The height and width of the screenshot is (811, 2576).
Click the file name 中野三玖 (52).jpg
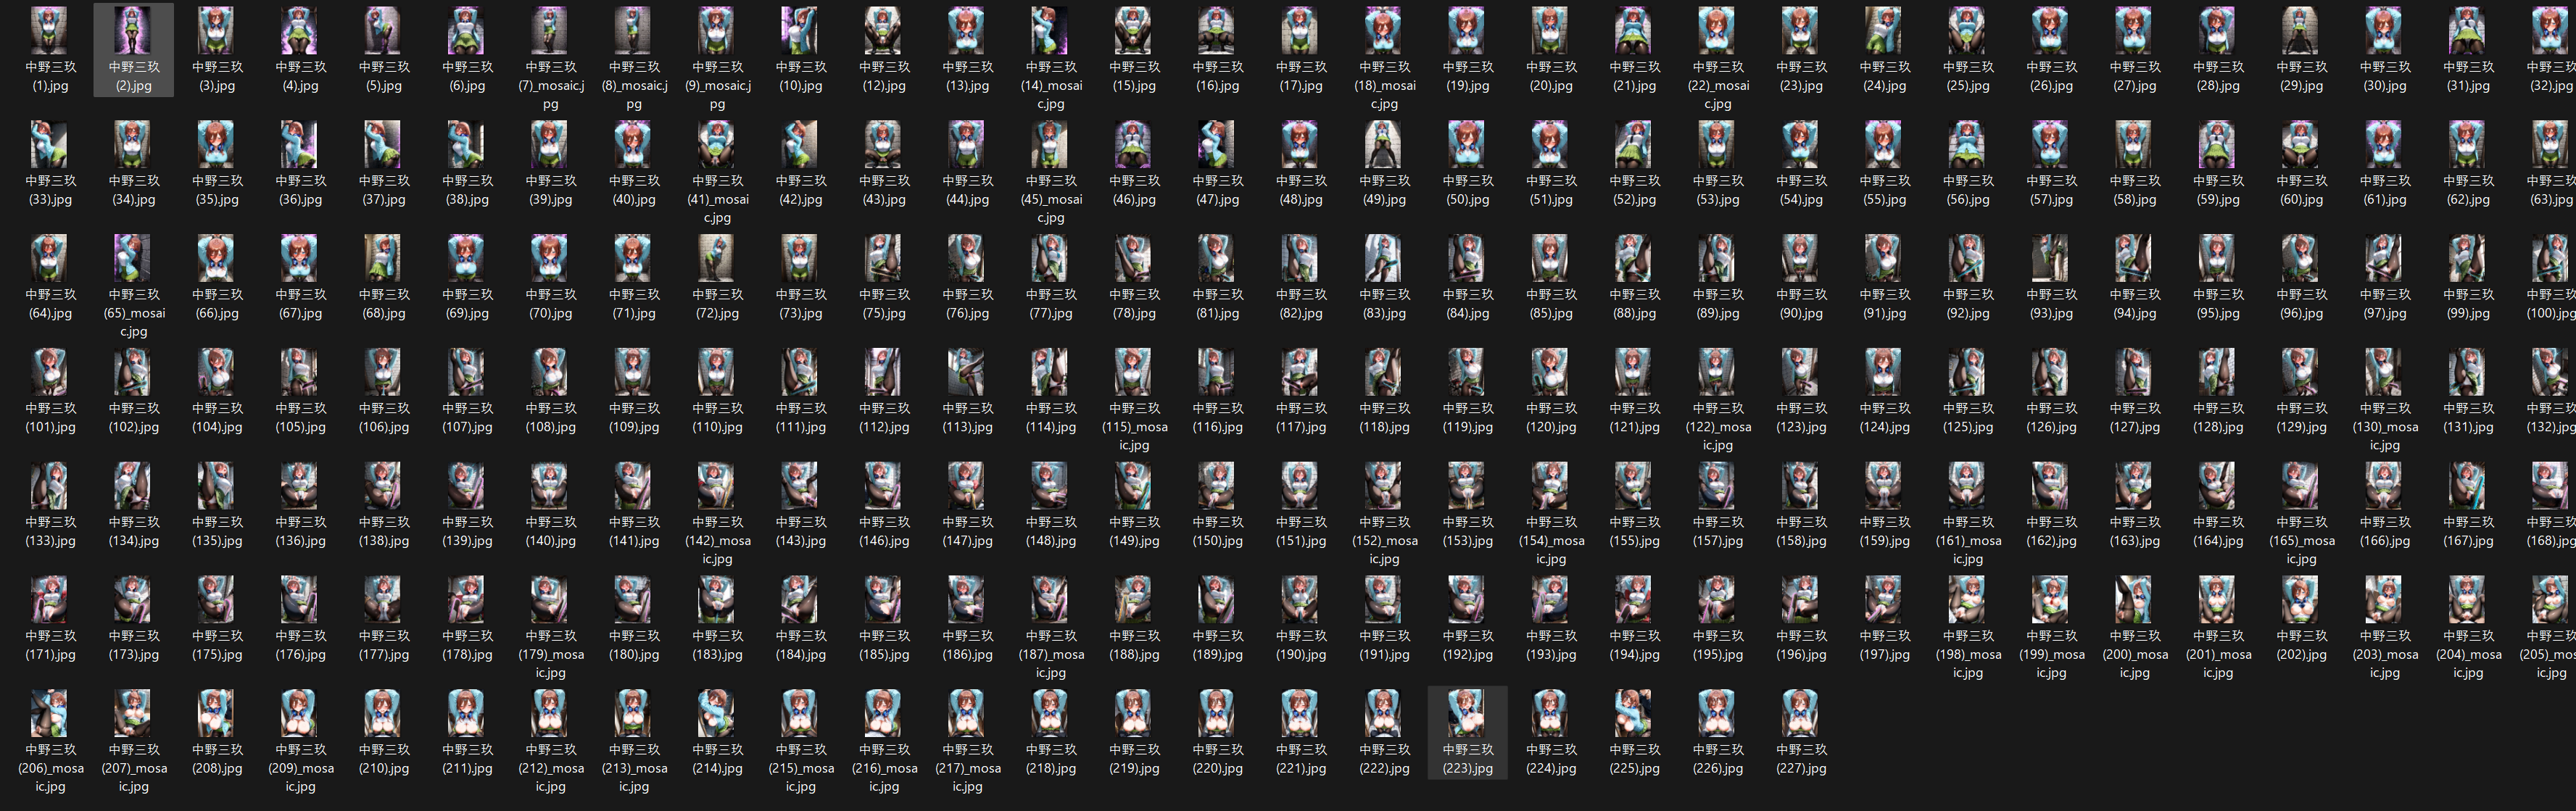click(1634, 190)
